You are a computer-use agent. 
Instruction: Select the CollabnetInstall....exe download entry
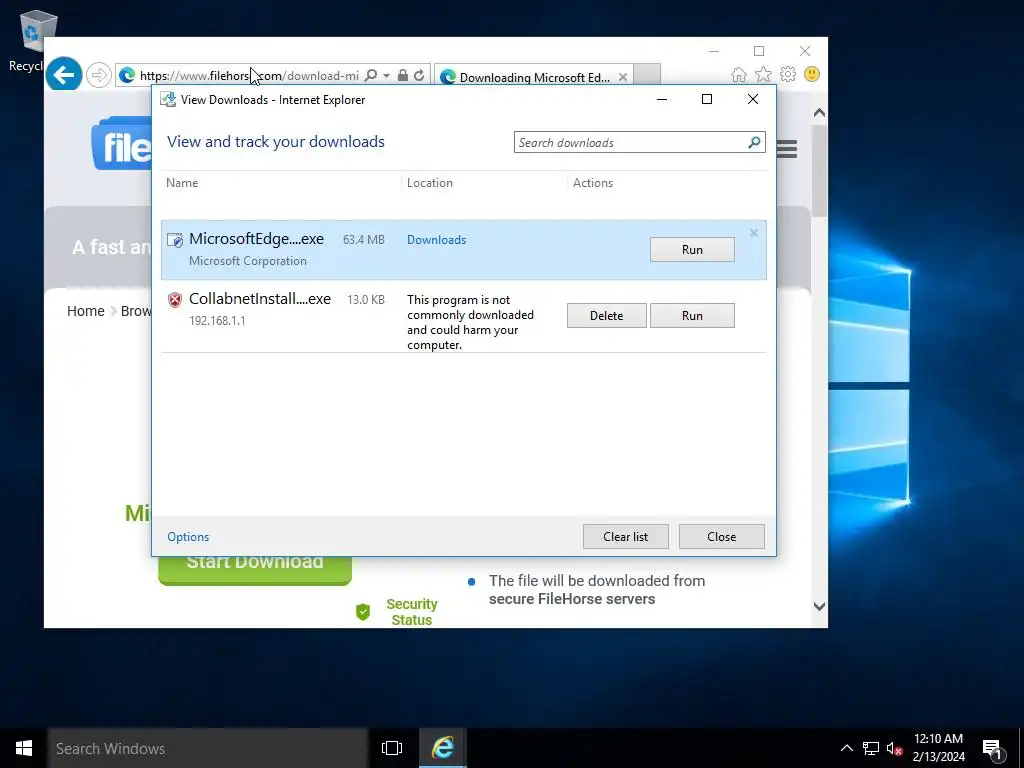[x=464, y=317]
